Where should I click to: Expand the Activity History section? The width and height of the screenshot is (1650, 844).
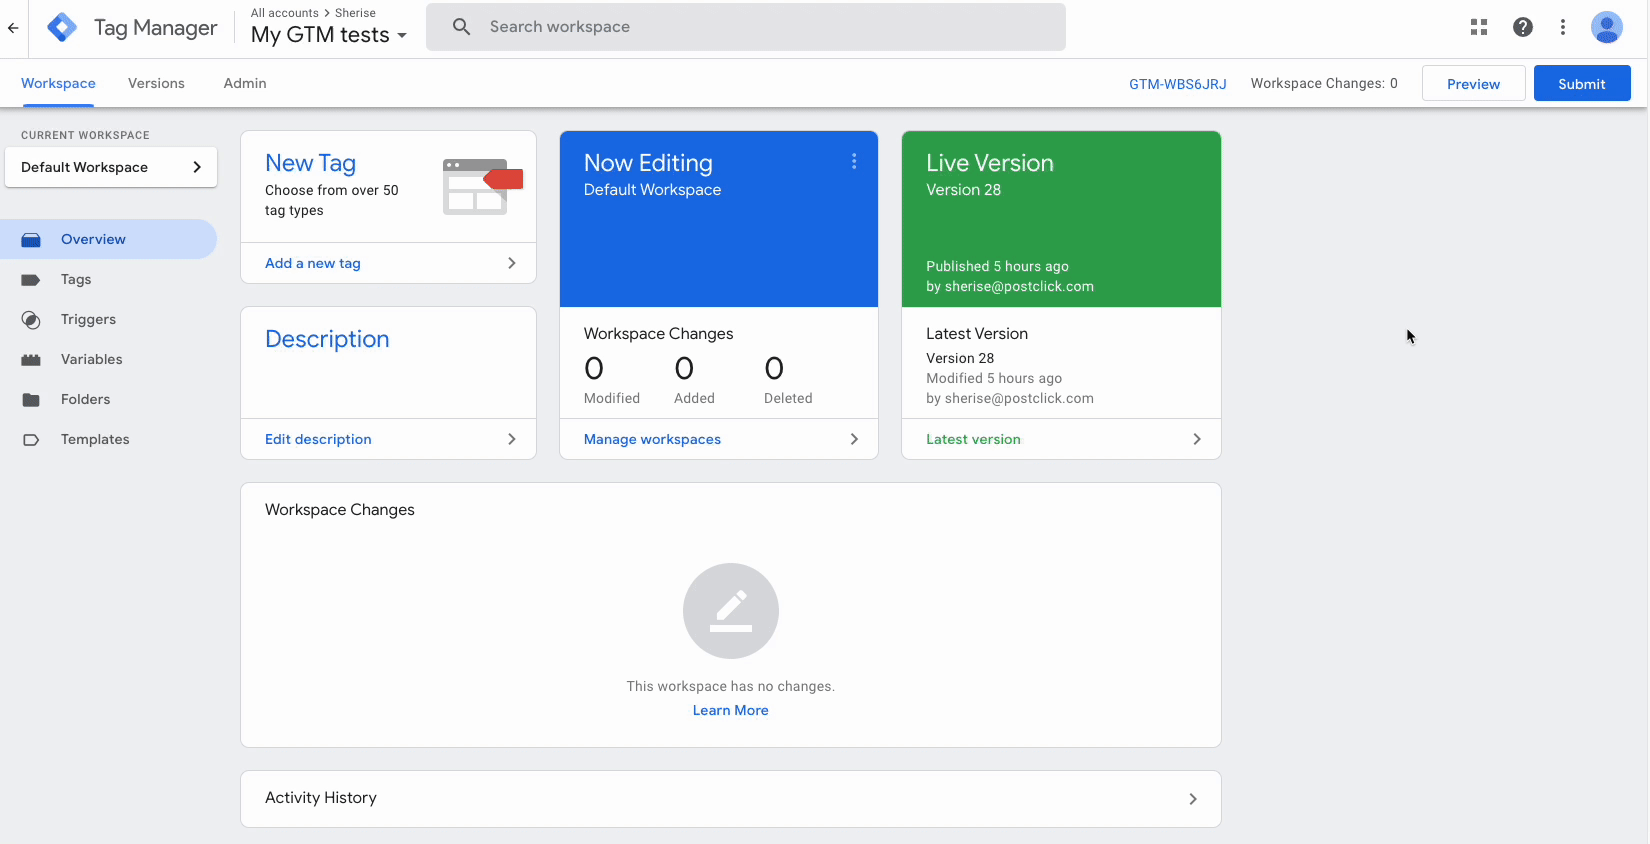[730, 798]
